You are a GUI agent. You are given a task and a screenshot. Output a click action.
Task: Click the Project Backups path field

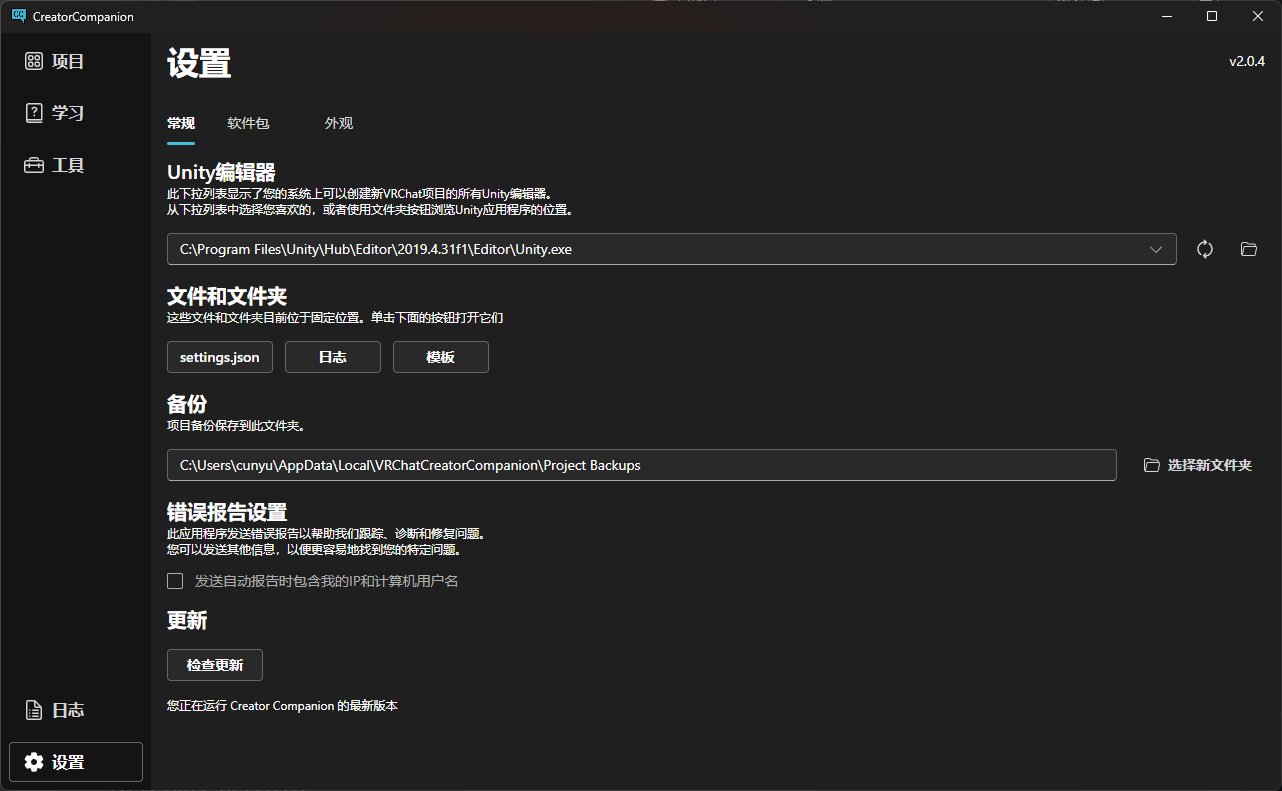640,465
